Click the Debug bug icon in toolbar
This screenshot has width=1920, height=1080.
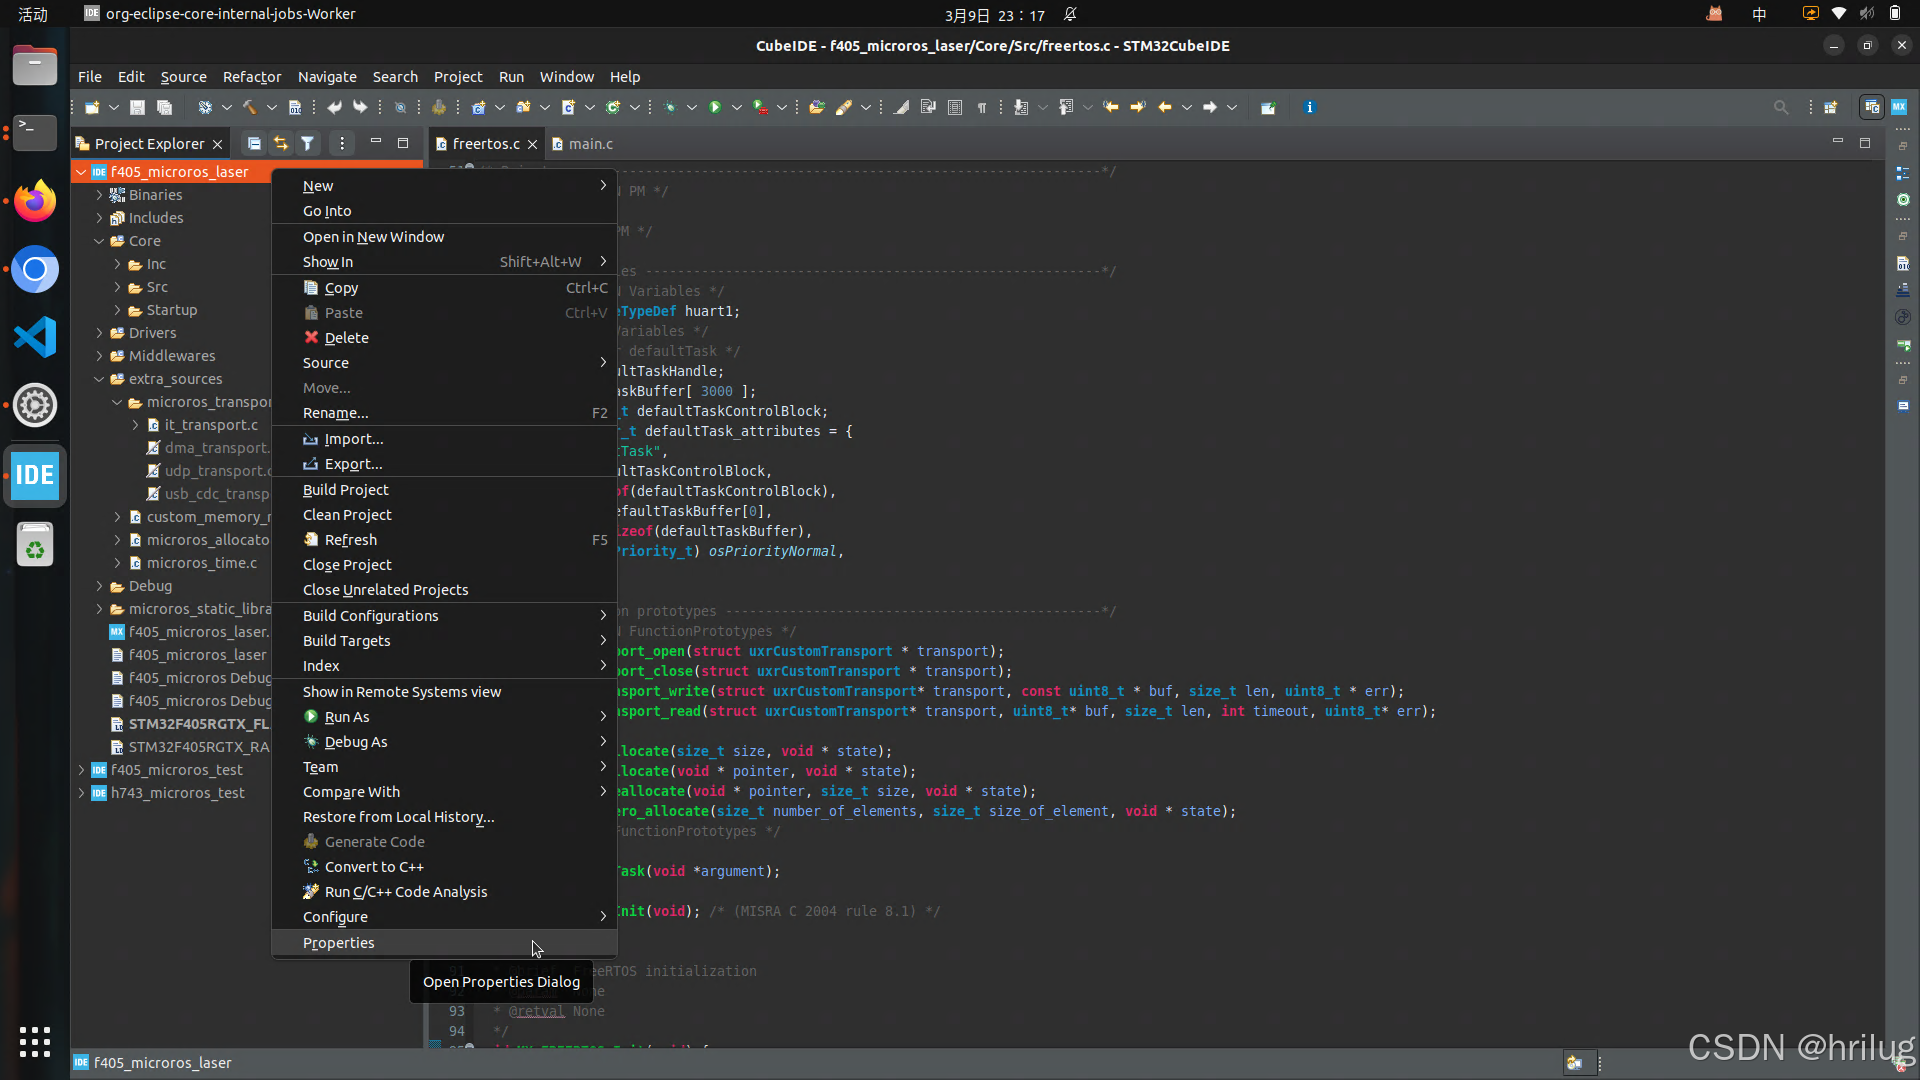(670, 107)
